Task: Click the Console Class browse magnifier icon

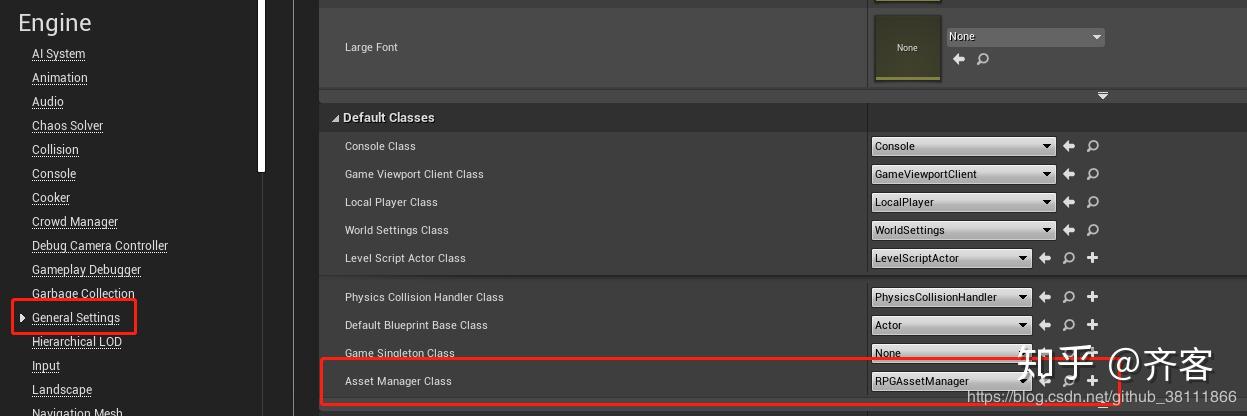Action: pos(1093,146)
